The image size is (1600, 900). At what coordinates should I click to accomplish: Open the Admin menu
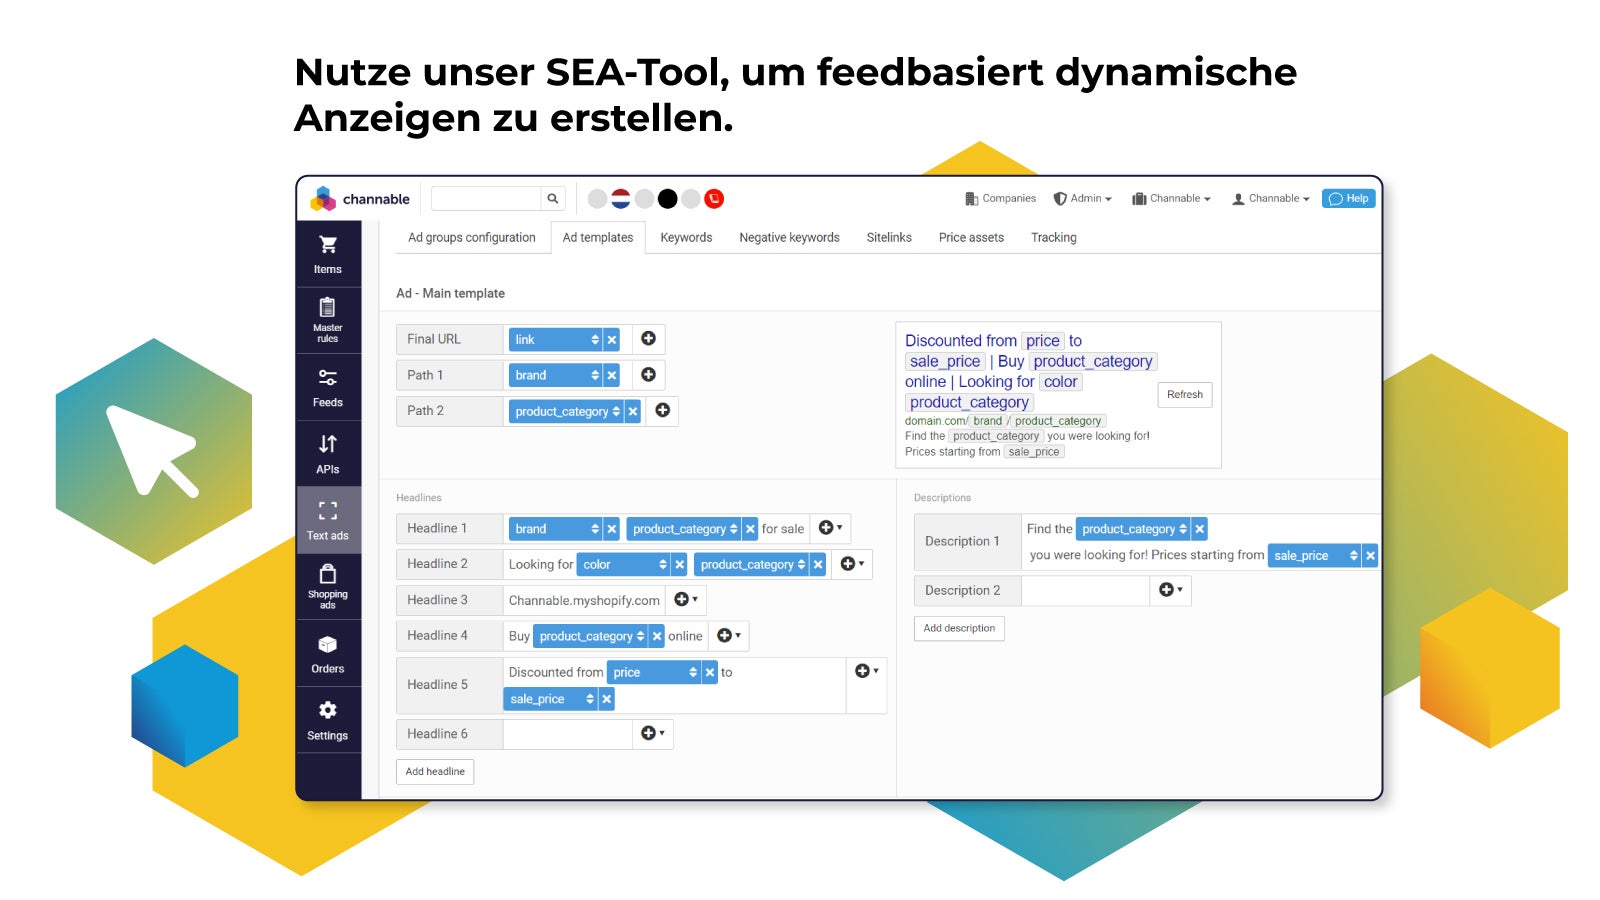tap(1083, 199)
